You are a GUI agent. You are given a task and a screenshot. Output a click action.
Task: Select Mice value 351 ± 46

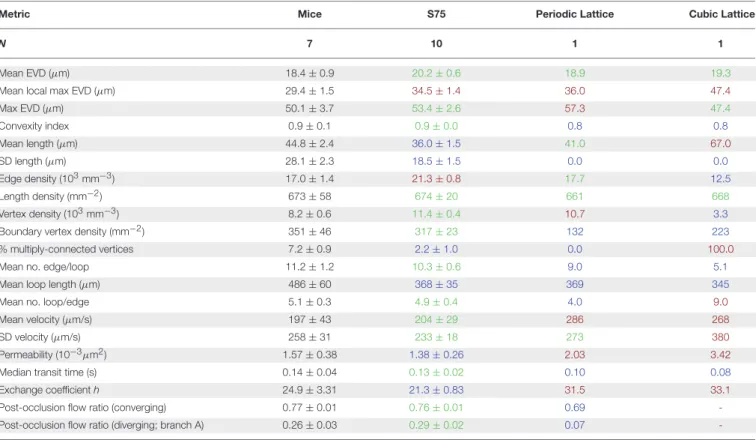(310, 232)
